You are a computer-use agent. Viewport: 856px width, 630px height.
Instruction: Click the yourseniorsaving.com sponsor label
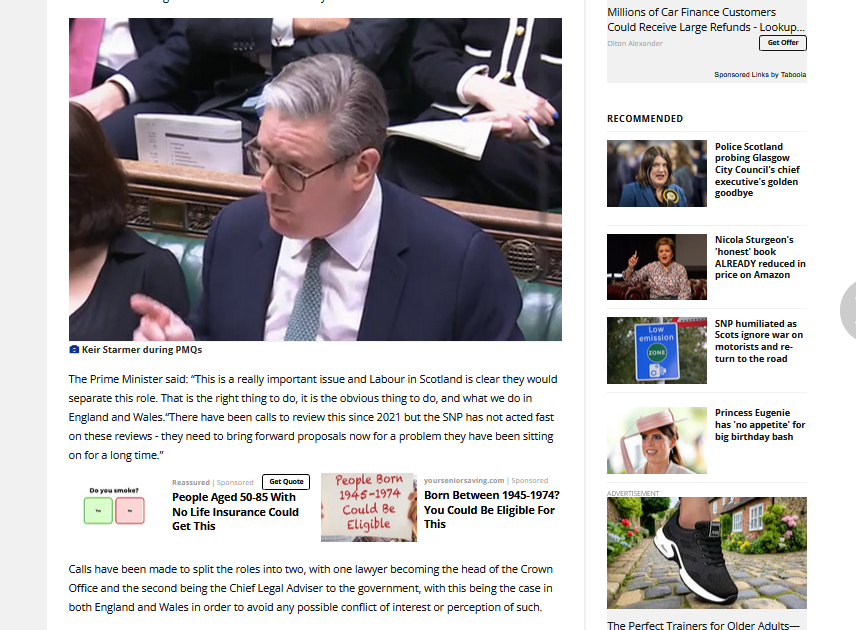[x=464, y=480]
